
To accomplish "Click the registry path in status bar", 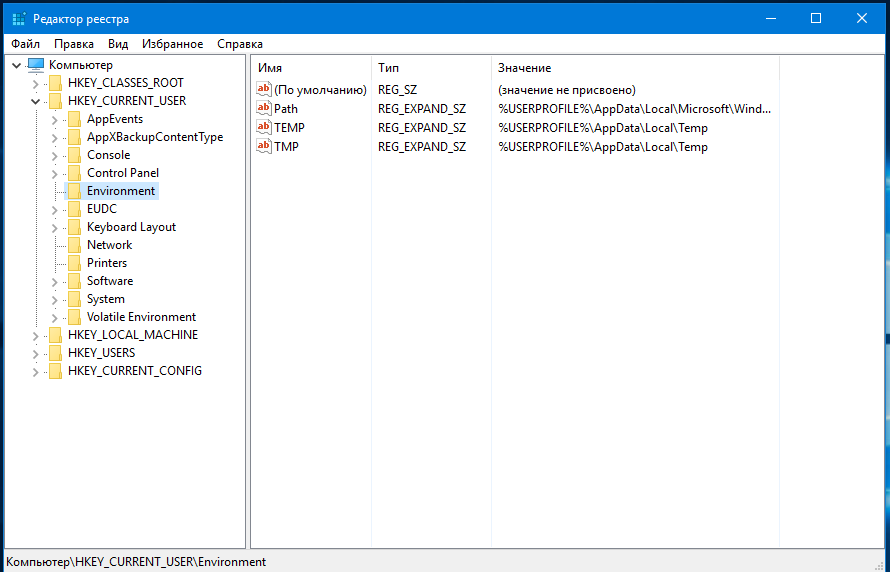I will [x=137, y=562].
